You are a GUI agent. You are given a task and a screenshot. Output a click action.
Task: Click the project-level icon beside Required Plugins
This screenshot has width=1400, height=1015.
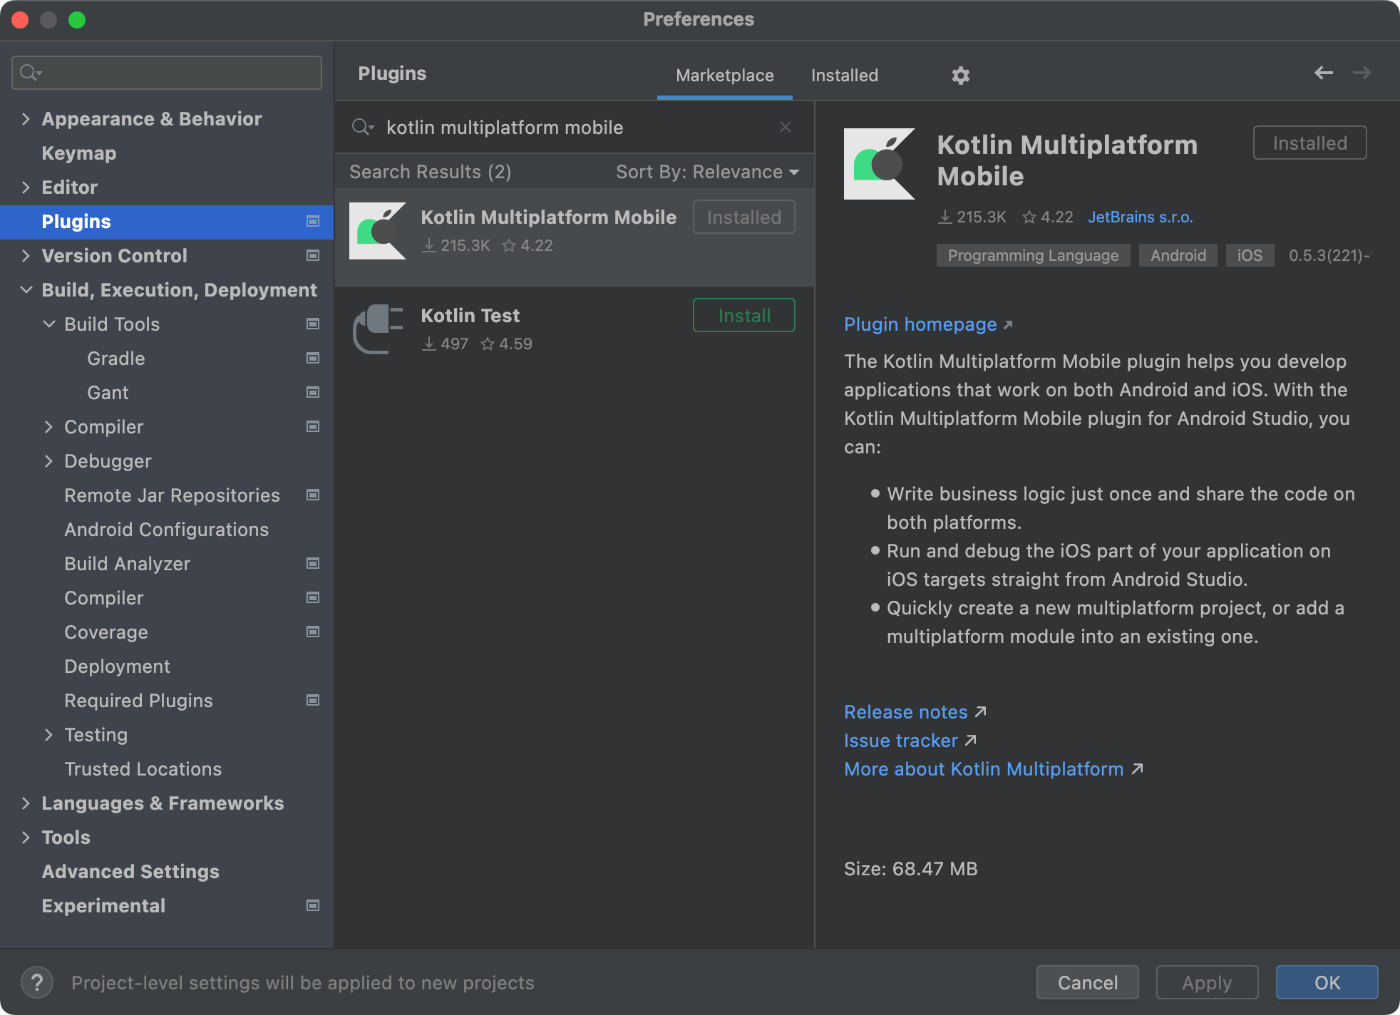click(x=313, y=700)
